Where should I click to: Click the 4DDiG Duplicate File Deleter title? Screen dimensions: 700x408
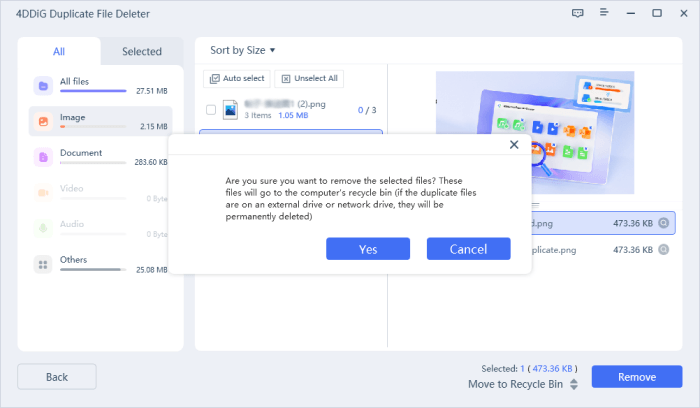tap(83, 14)
